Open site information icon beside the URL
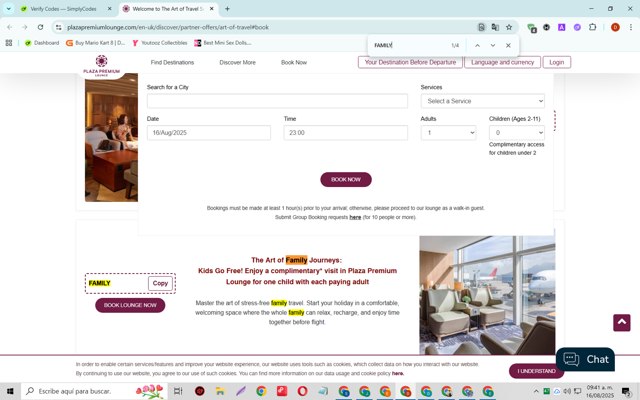 coord(59,27)
